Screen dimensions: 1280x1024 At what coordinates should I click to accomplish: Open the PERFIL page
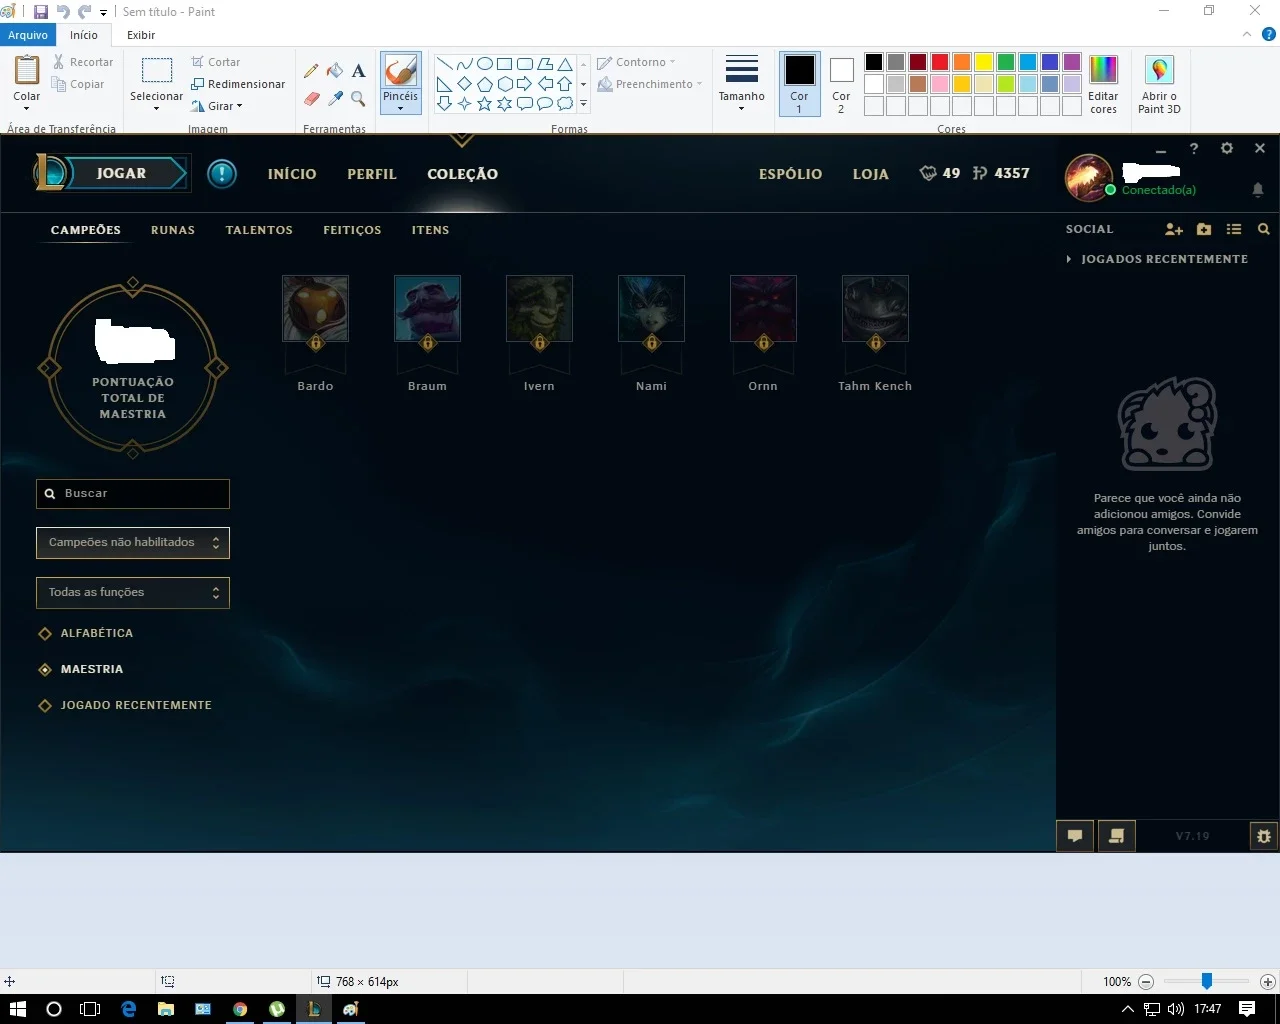click(372, 174)
